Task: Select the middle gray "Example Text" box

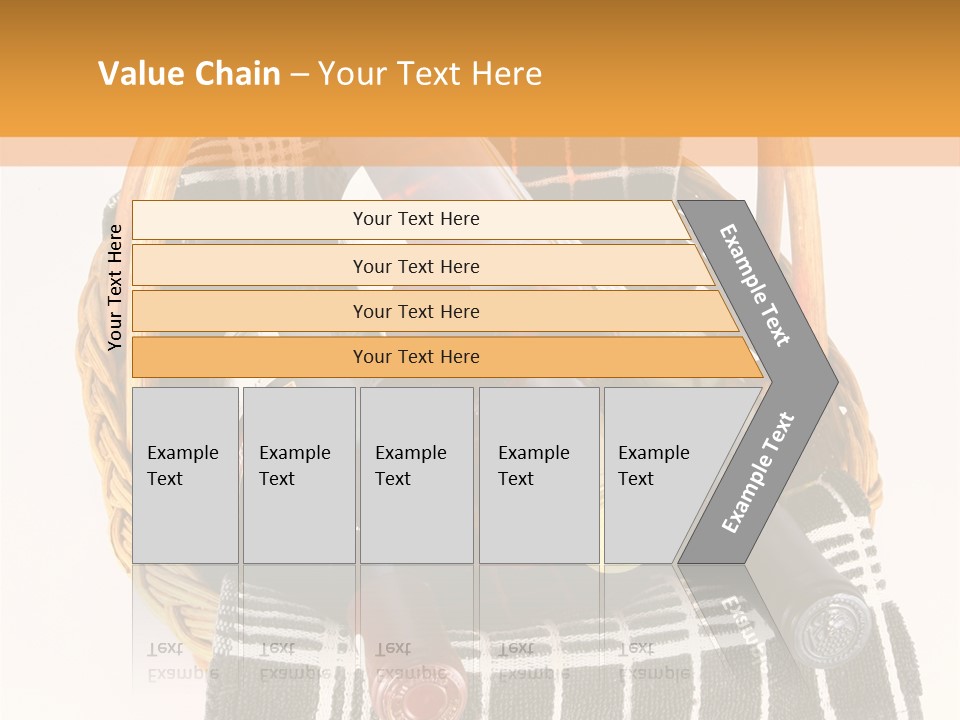Action: tap(416, 474)
